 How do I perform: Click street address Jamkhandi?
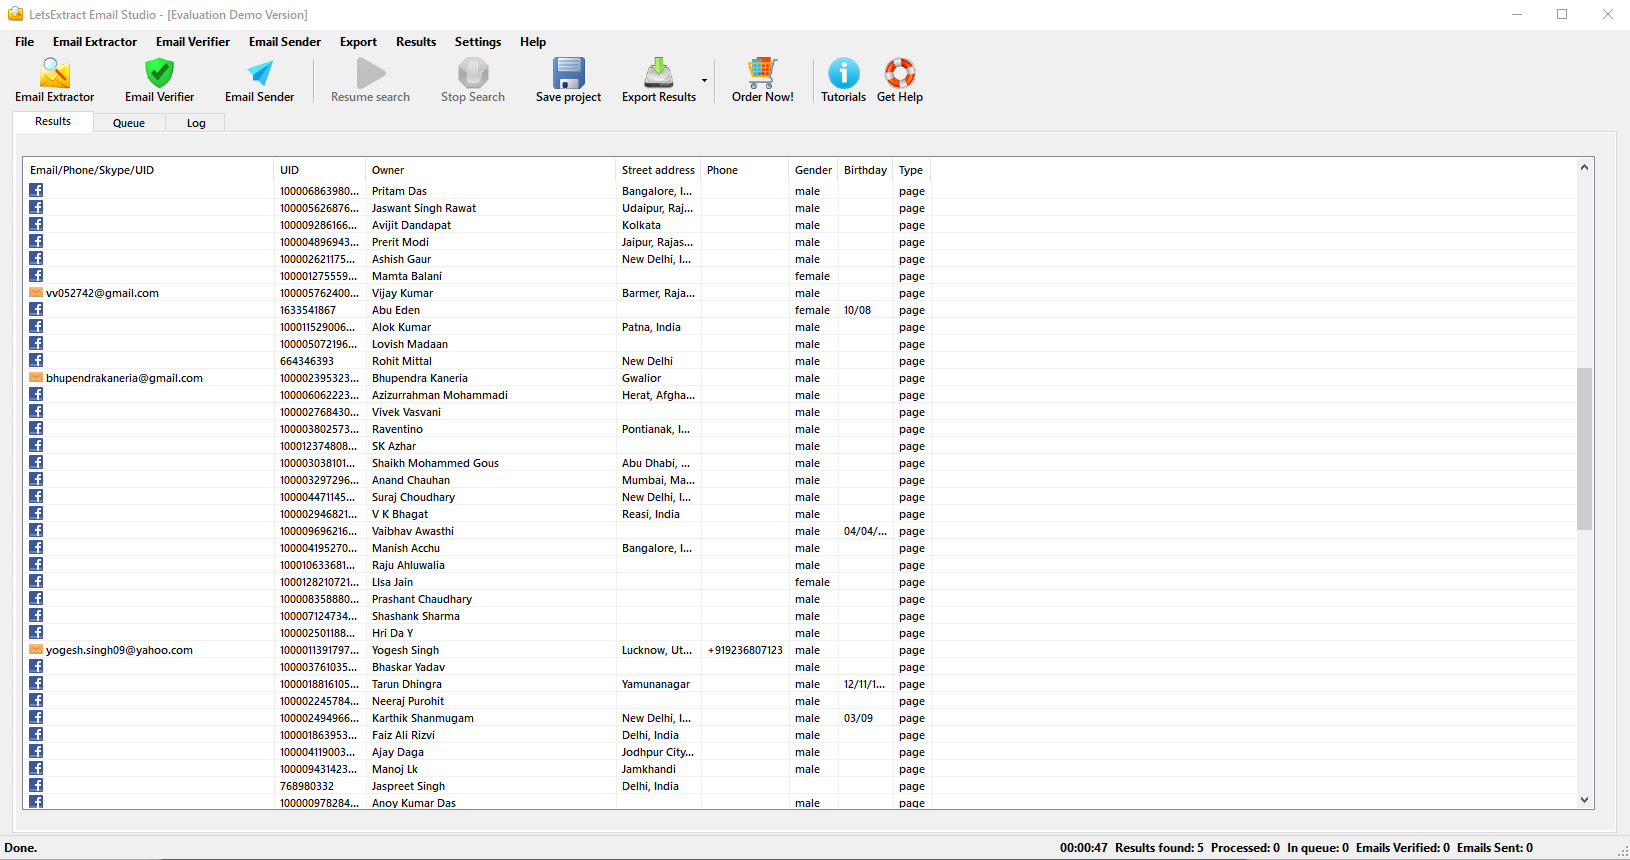pos(649,769)
